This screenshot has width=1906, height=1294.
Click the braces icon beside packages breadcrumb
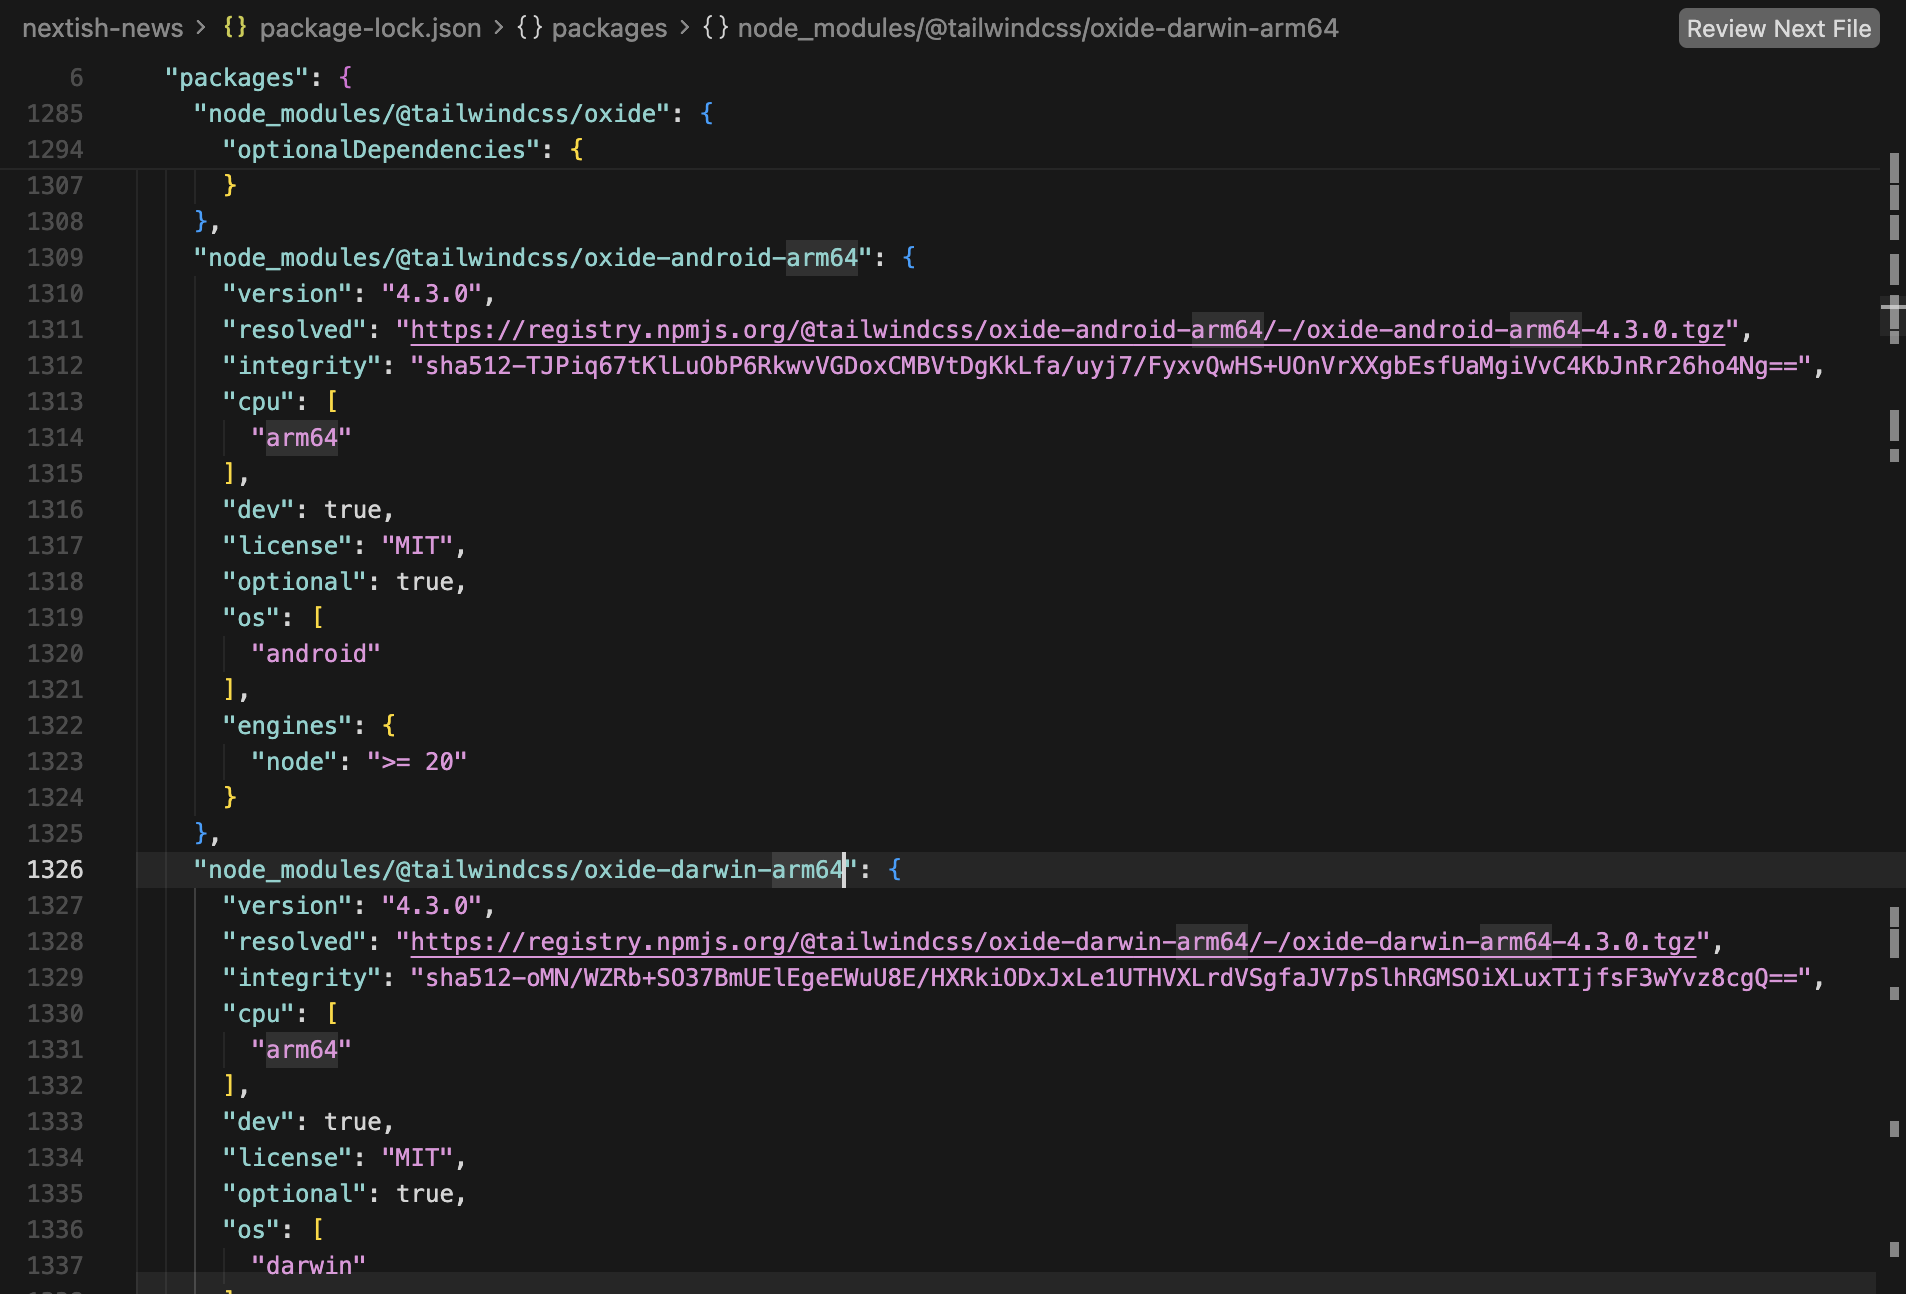(529, 28)
